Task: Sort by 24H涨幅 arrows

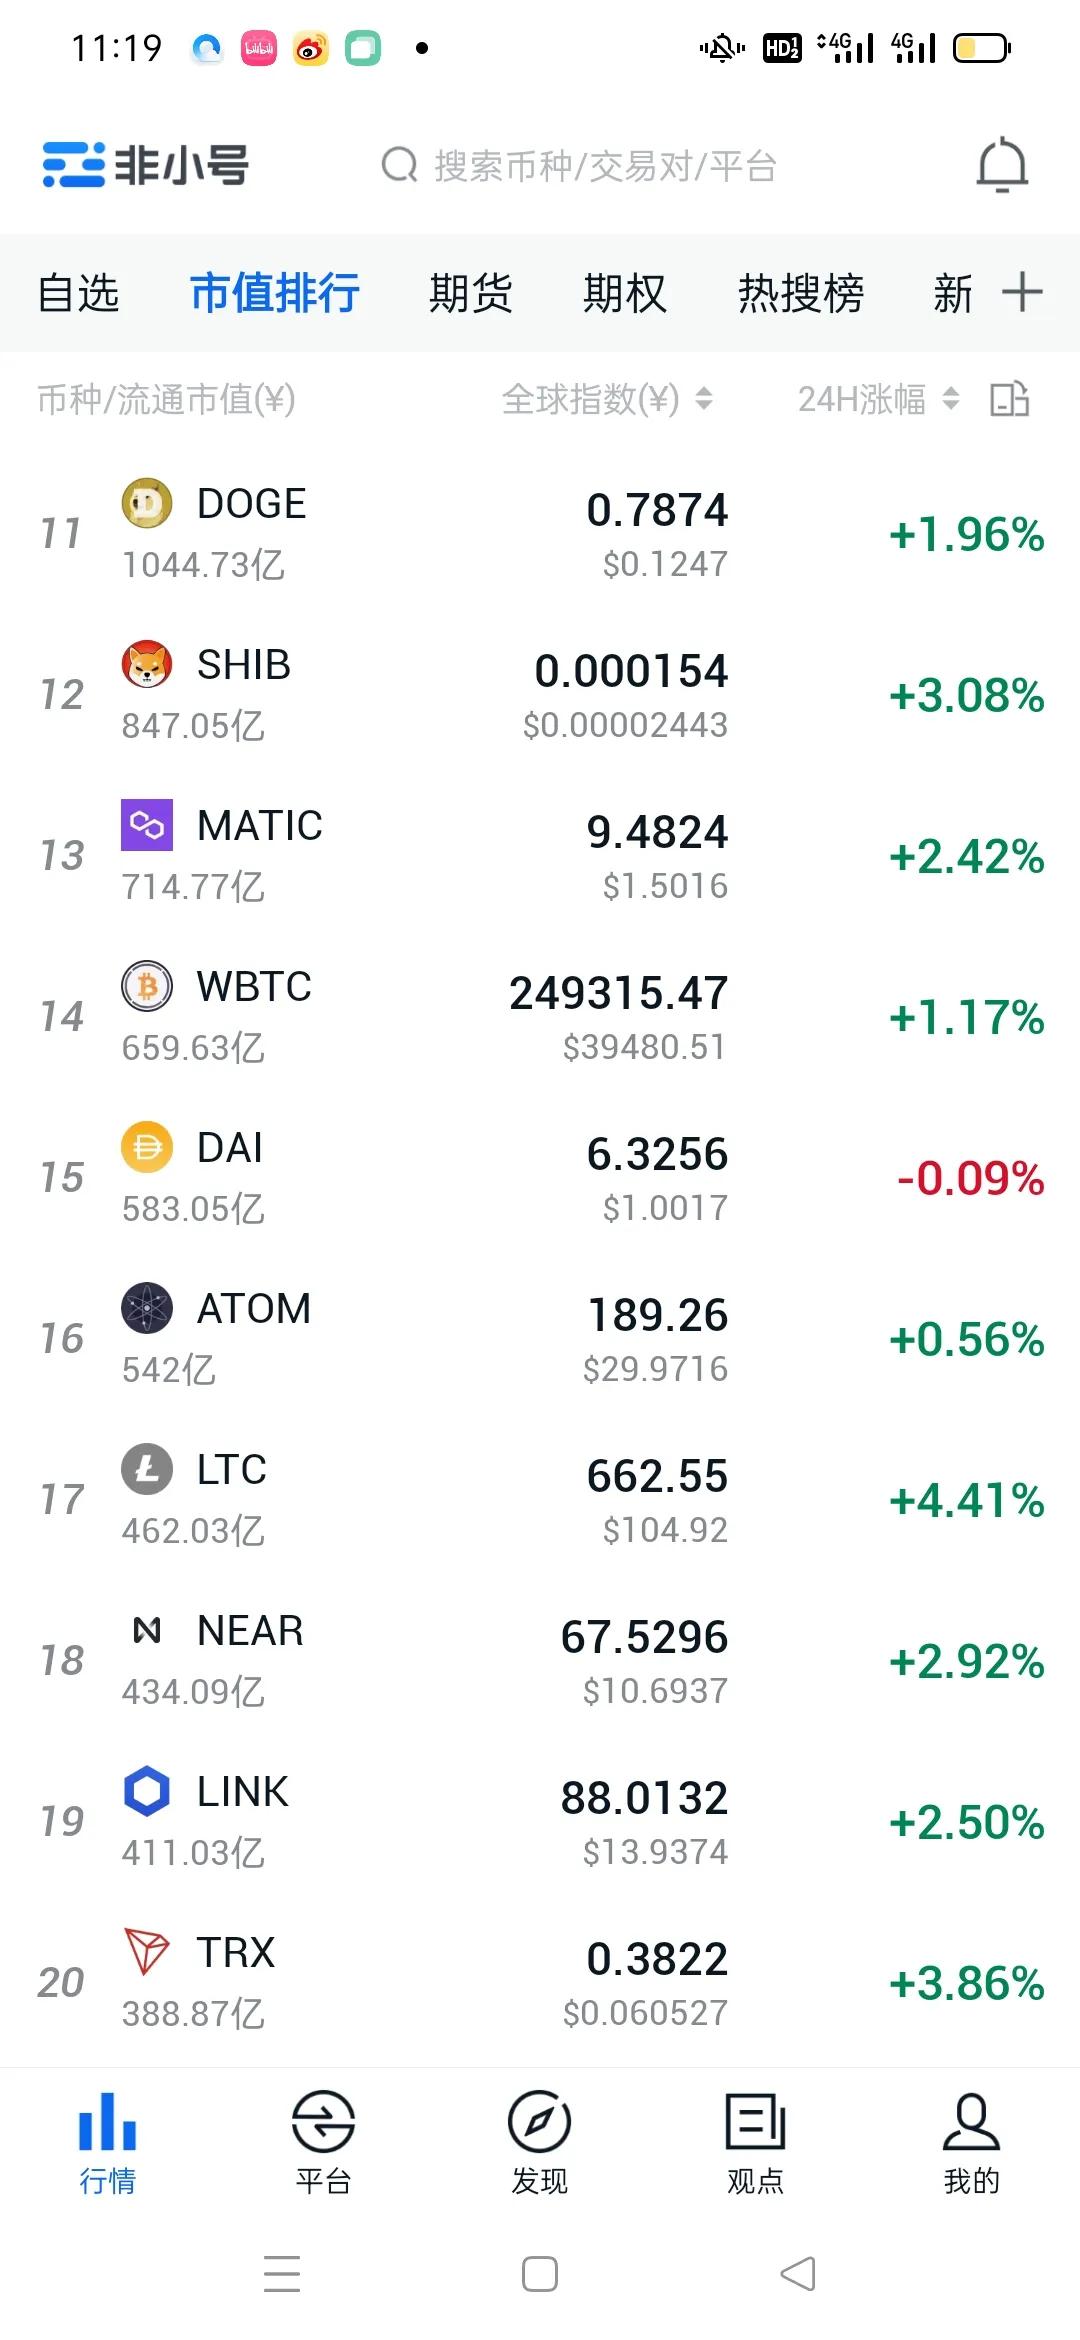Action: point(951,399)
